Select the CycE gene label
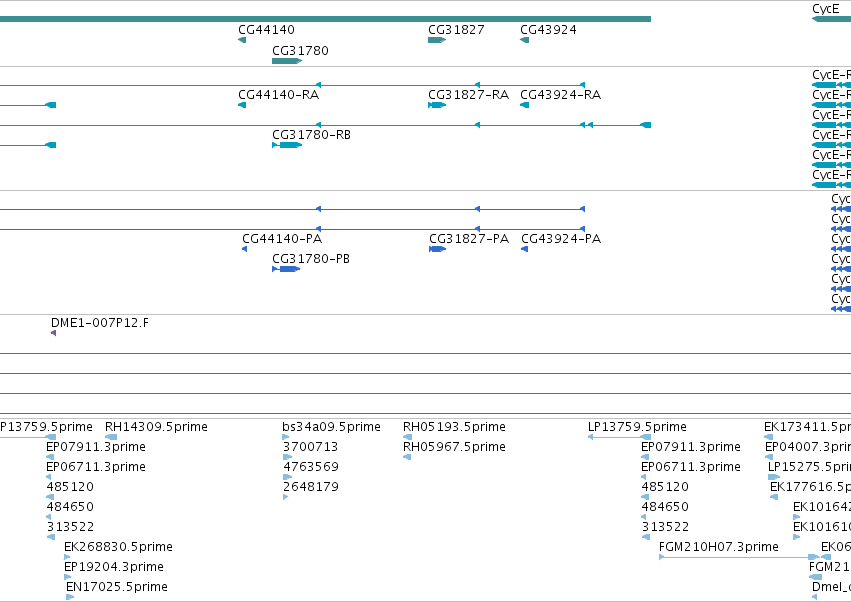This screenshot has width=851, height=602. tap(825, 9)
